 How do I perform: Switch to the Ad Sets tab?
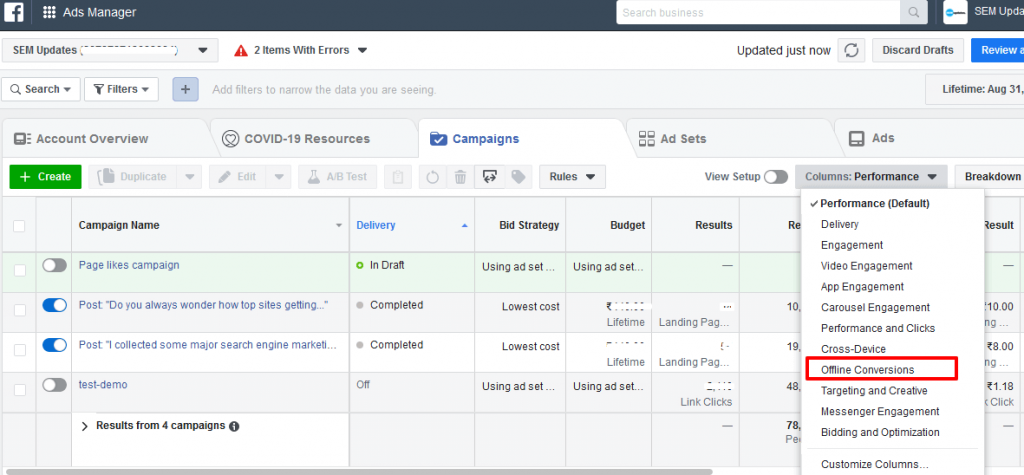[x=672, y=139]
